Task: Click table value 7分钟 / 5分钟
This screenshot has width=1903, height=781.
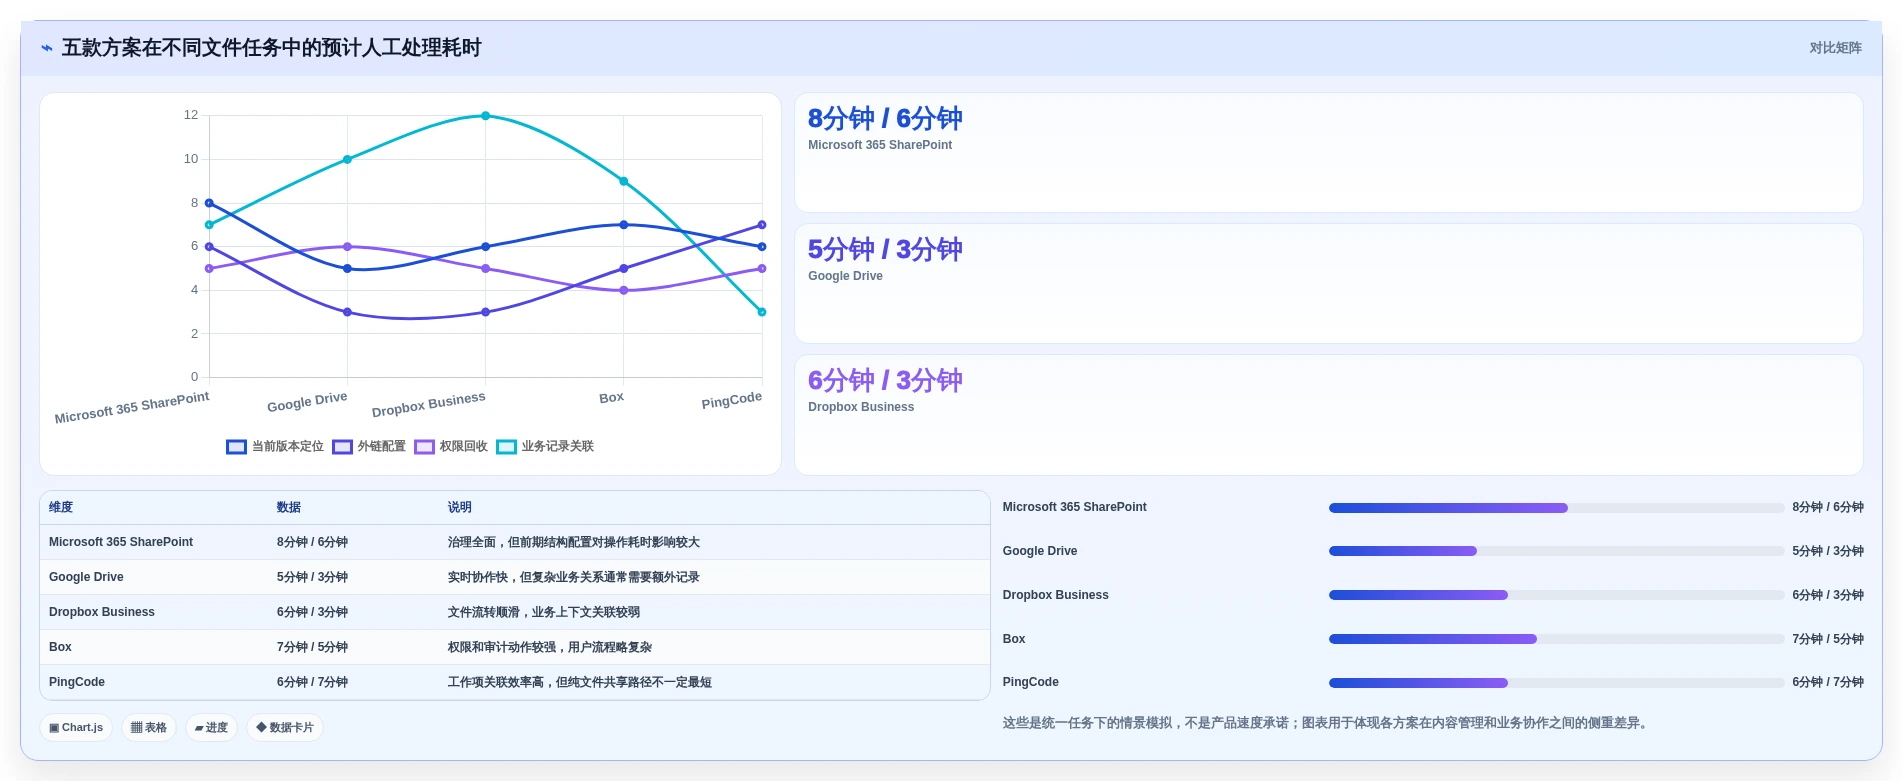Action: [312, 647]
